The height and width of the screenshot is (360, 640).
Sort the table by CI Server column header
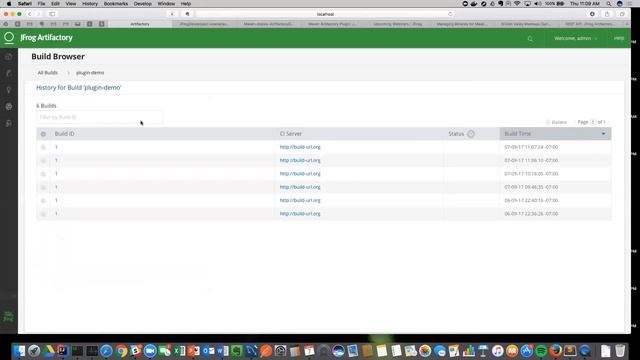click(291, 134)
